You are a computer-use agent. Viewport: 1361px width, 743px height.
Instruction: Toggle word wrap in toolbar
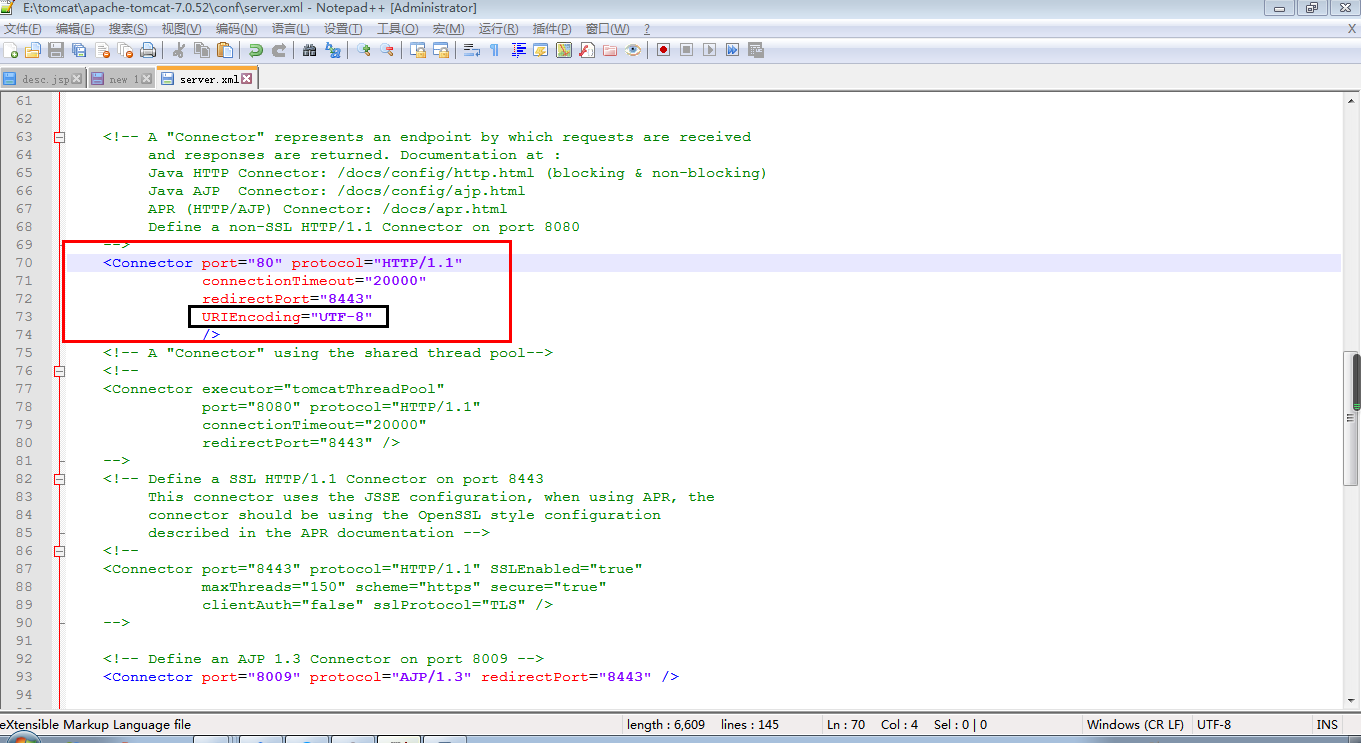pyautogui.click(x=472, y=50)
